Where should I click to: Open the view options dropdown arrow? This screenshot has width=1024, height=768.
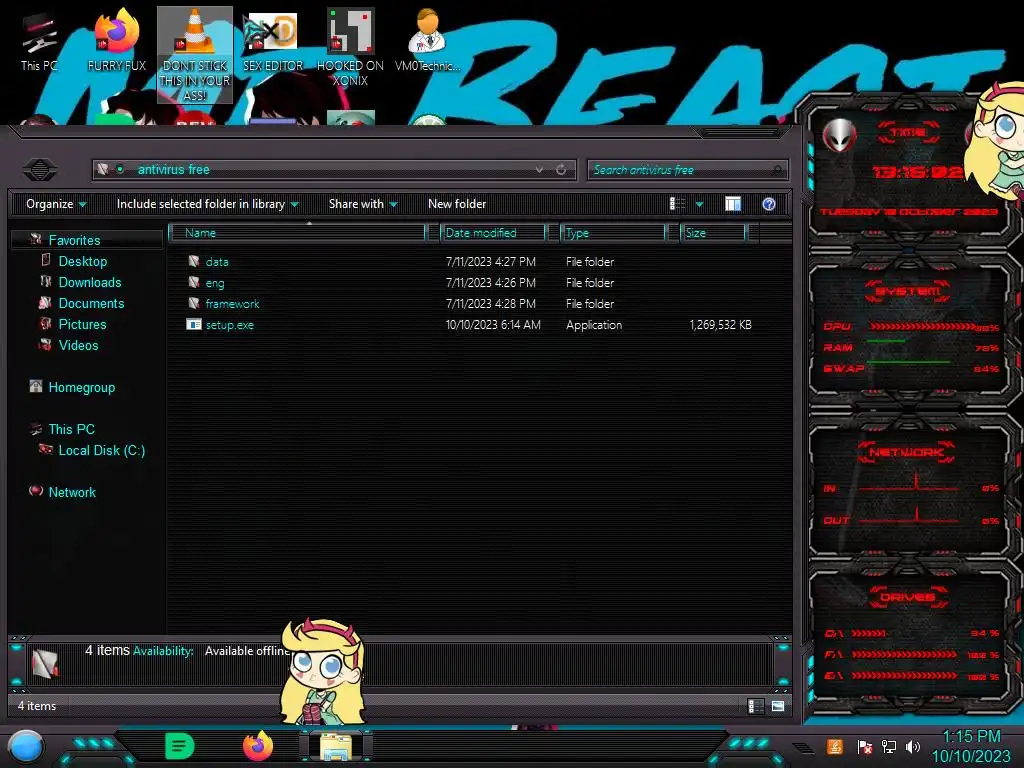699,204
